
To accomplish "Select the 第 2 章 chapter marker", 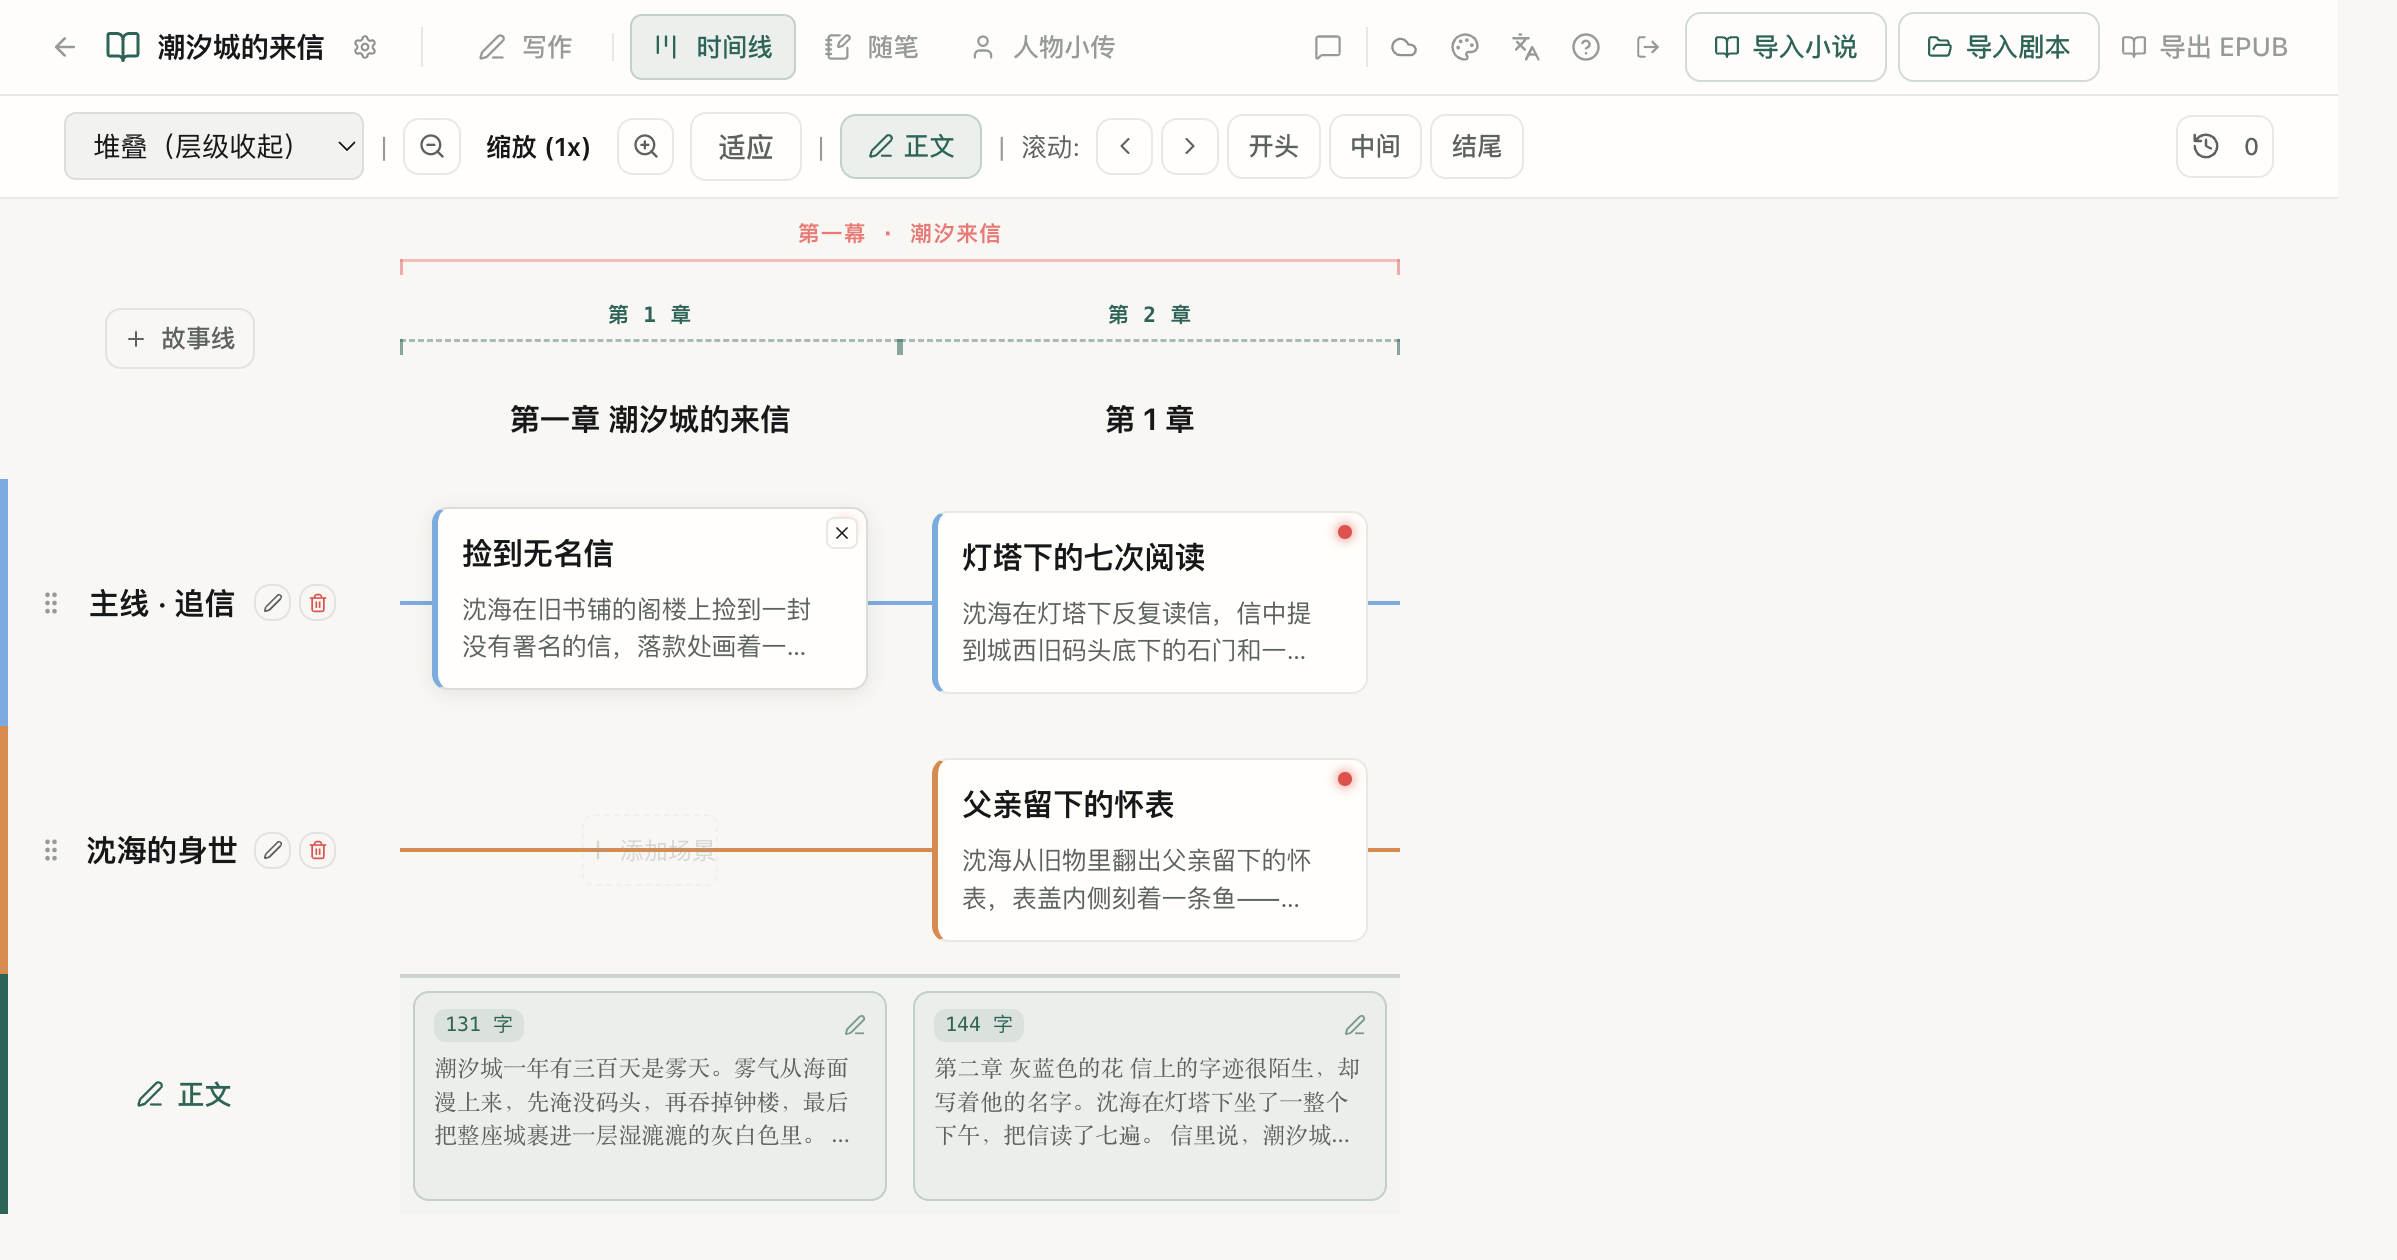I will coord(1149,314).
